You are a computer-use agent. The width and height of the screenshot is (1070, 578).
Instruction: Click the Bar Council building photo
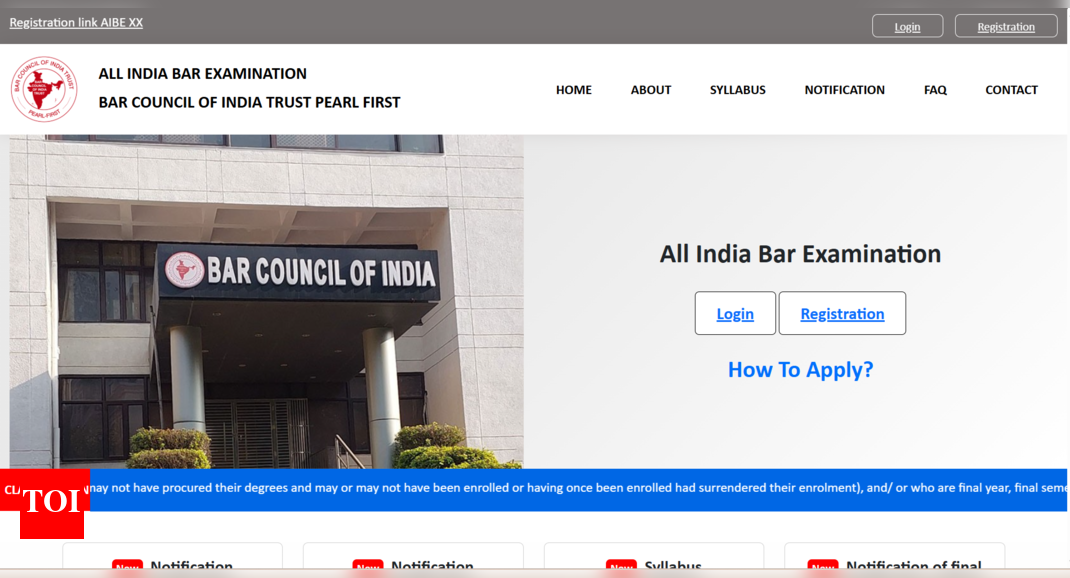265,300
